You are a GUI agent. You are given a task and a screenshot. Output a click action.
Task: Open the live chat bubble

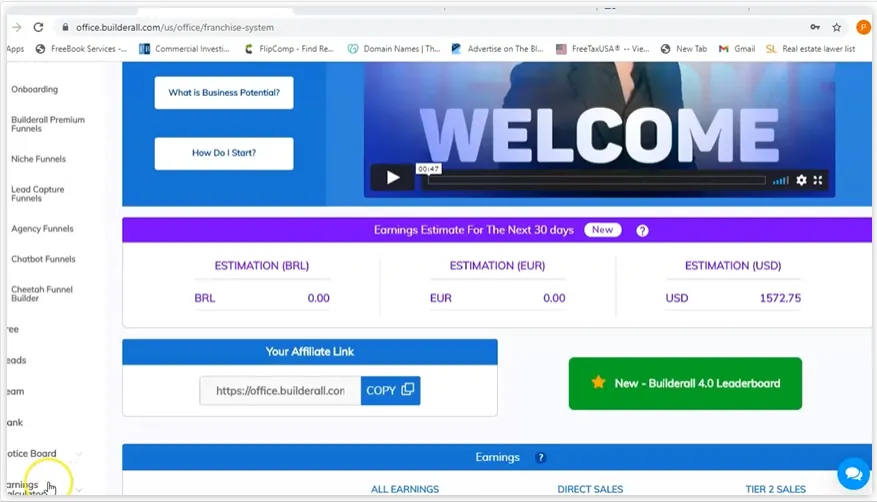click(854, 473)
